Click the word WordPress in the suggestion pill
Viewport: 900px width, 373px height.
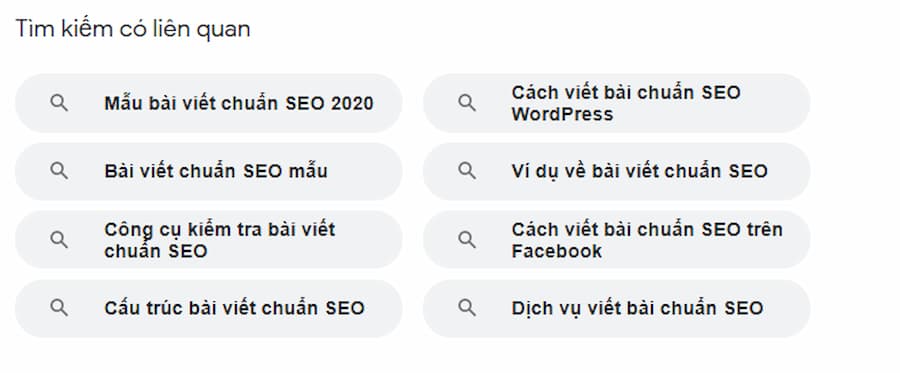pos(562,114)
